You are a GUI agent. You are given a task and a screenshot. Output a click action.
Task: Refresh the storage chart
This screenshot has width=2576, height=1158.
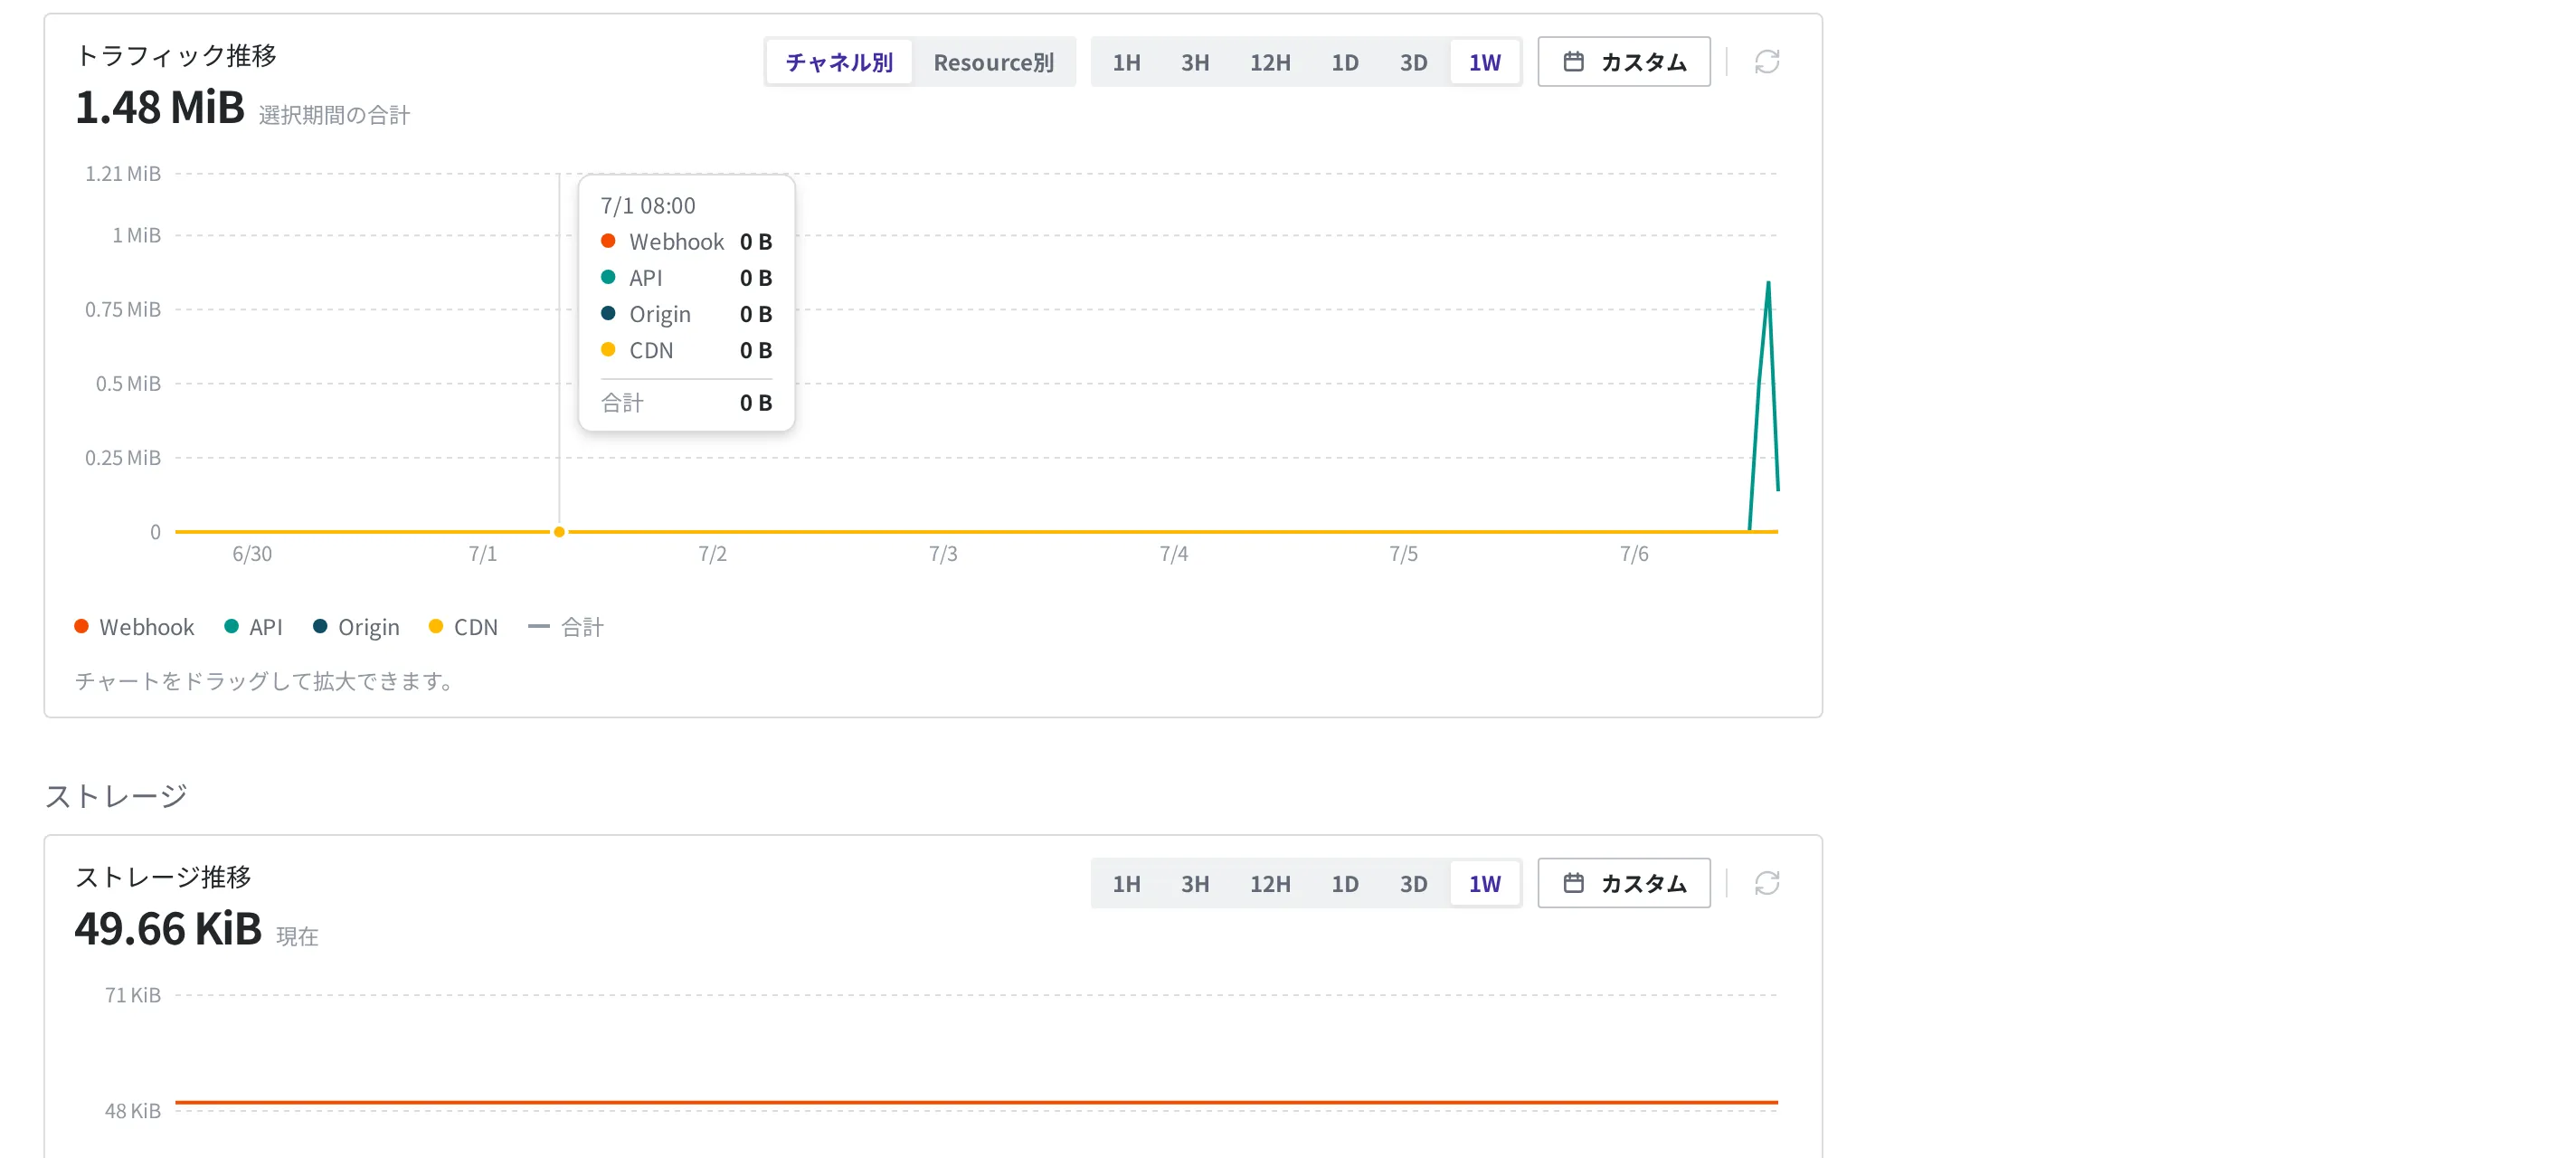(x=1766, y=883)
